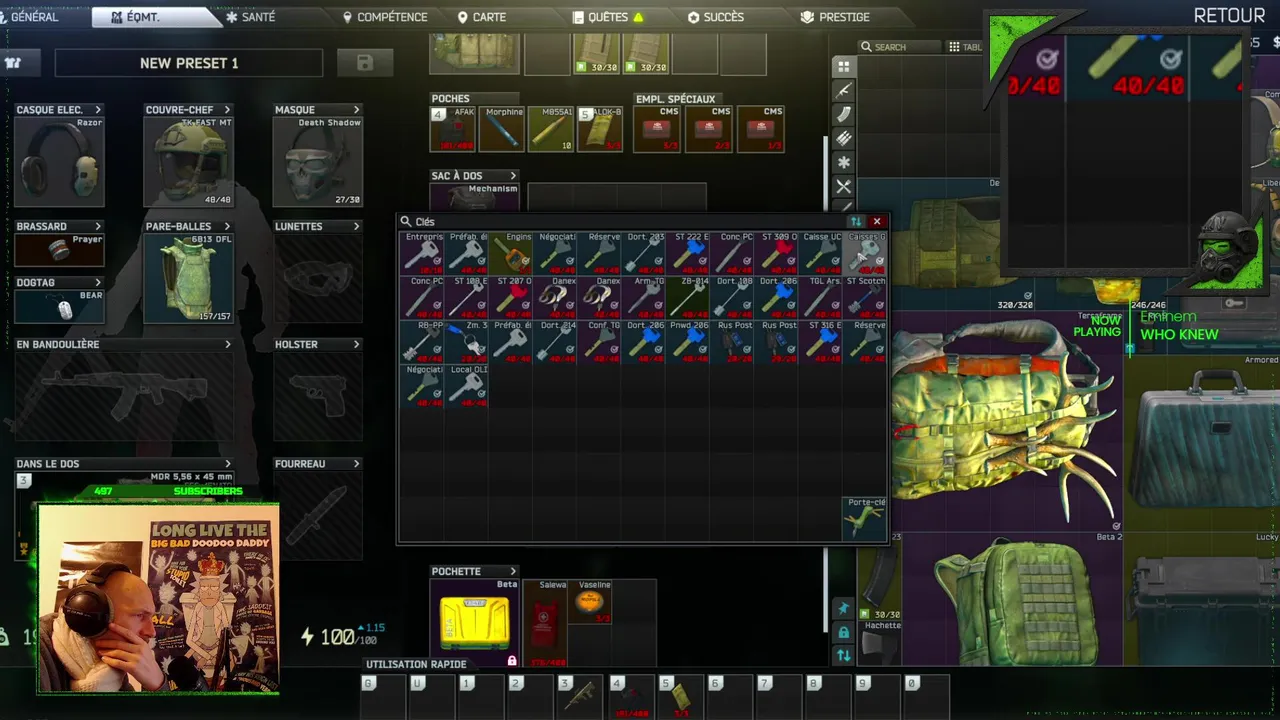Image resolution: width=1280 pixels, height=720 pixels.
Task: Expand the EN BANDOULIÈRE slot arrow
Action: (227, 345)
